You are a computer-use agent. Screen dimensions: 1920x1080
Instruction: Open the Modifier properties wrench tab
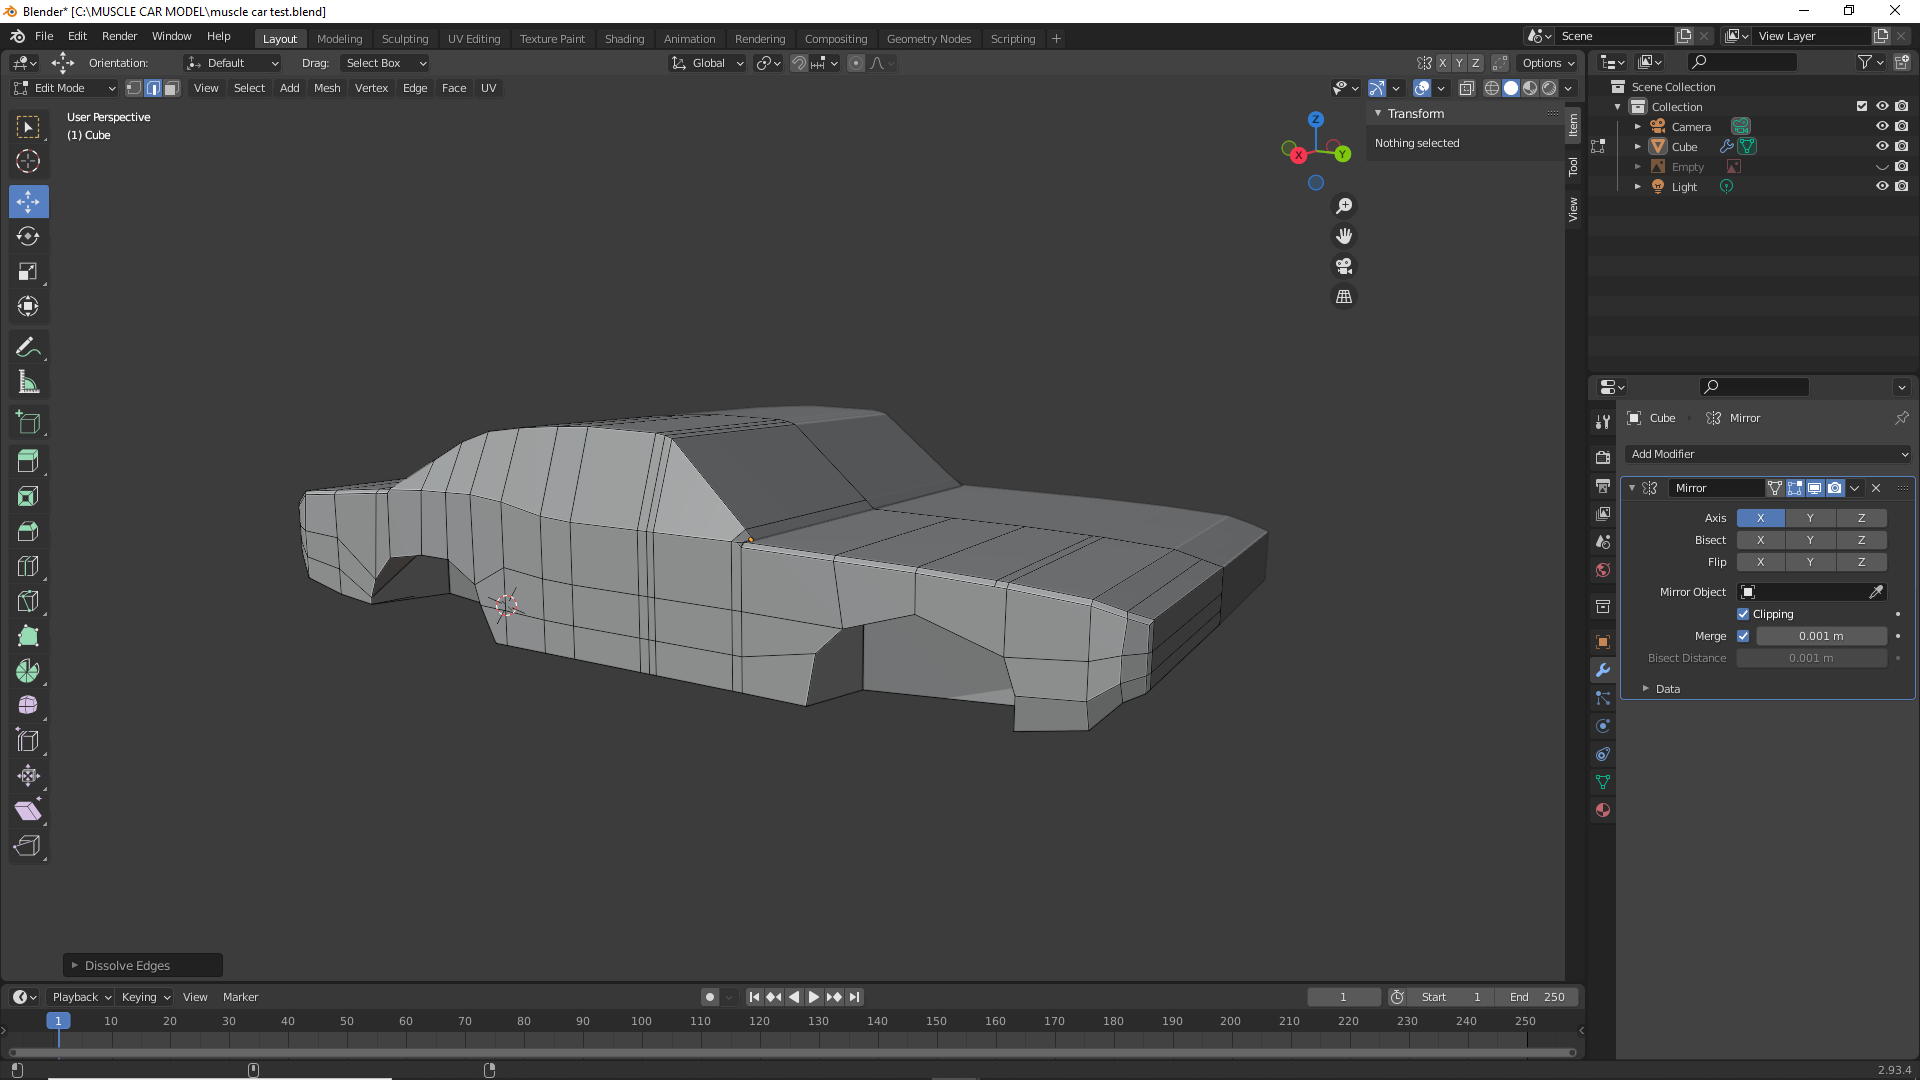(1603, 670)
